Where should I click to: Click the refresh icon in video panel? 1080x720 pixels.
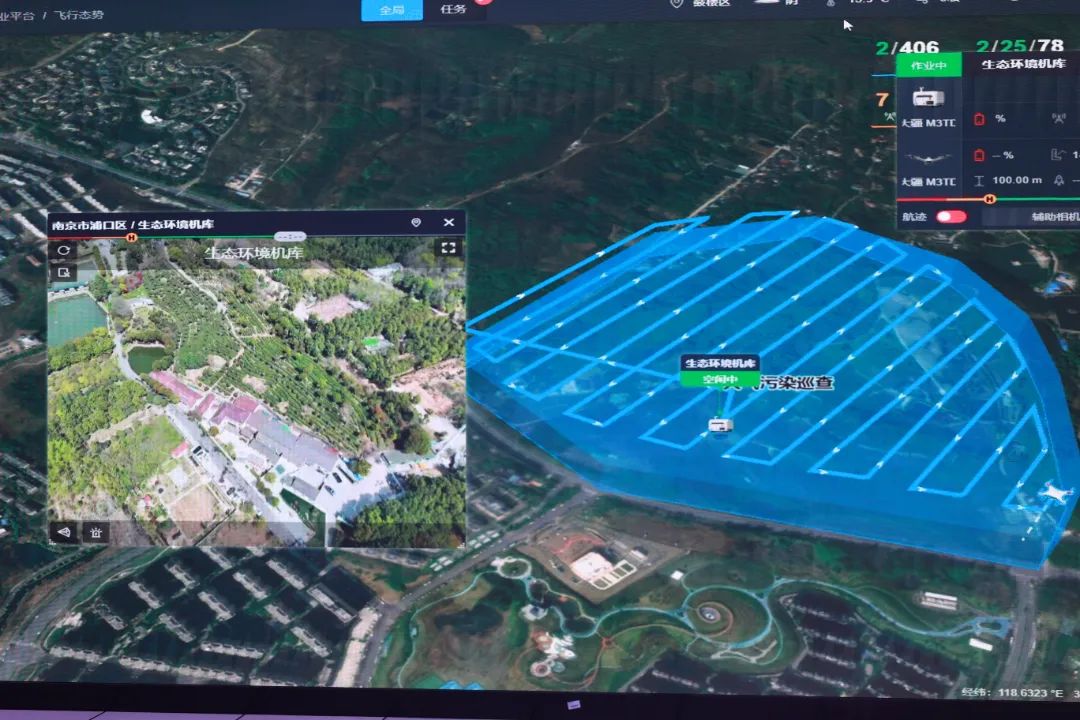(63, 251)
